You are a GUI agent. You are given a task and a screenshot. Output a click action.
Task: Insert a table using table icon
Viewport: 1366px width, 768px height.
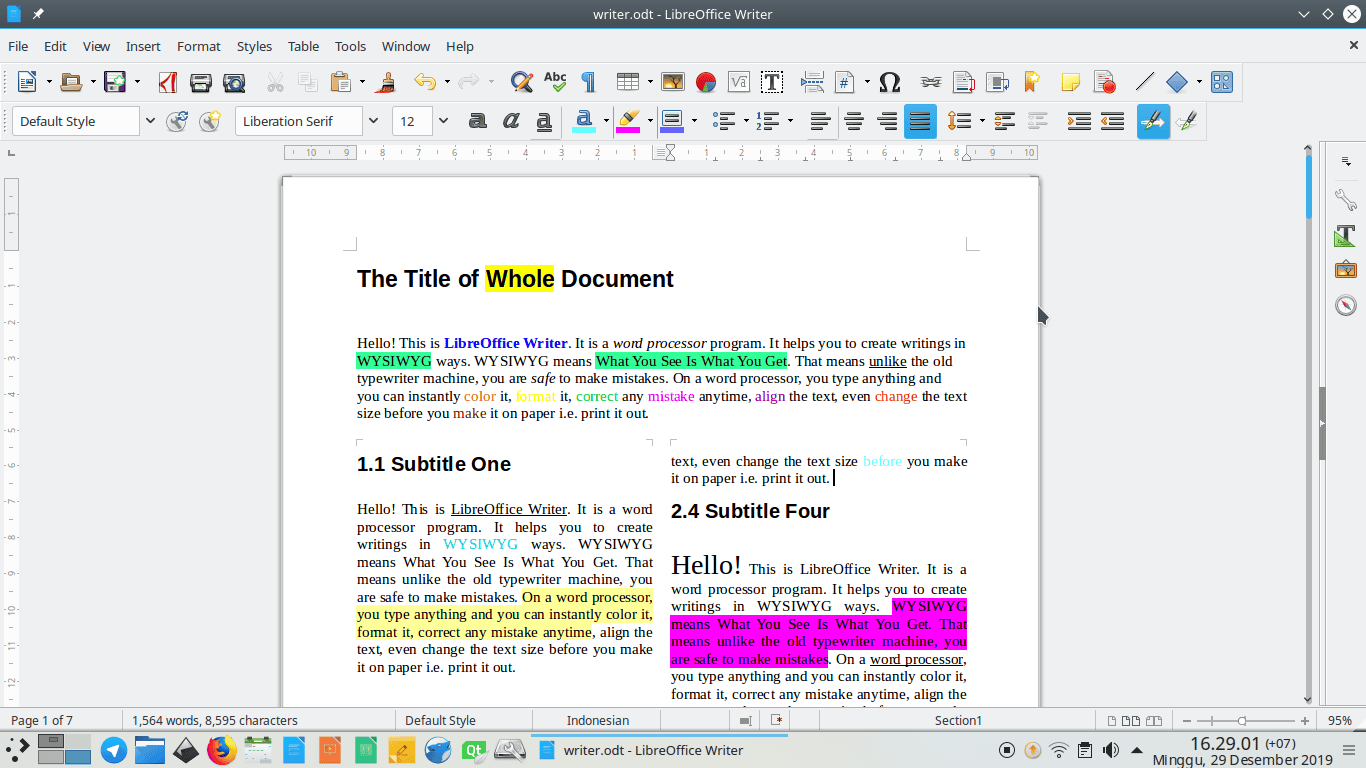coord(628,82)
